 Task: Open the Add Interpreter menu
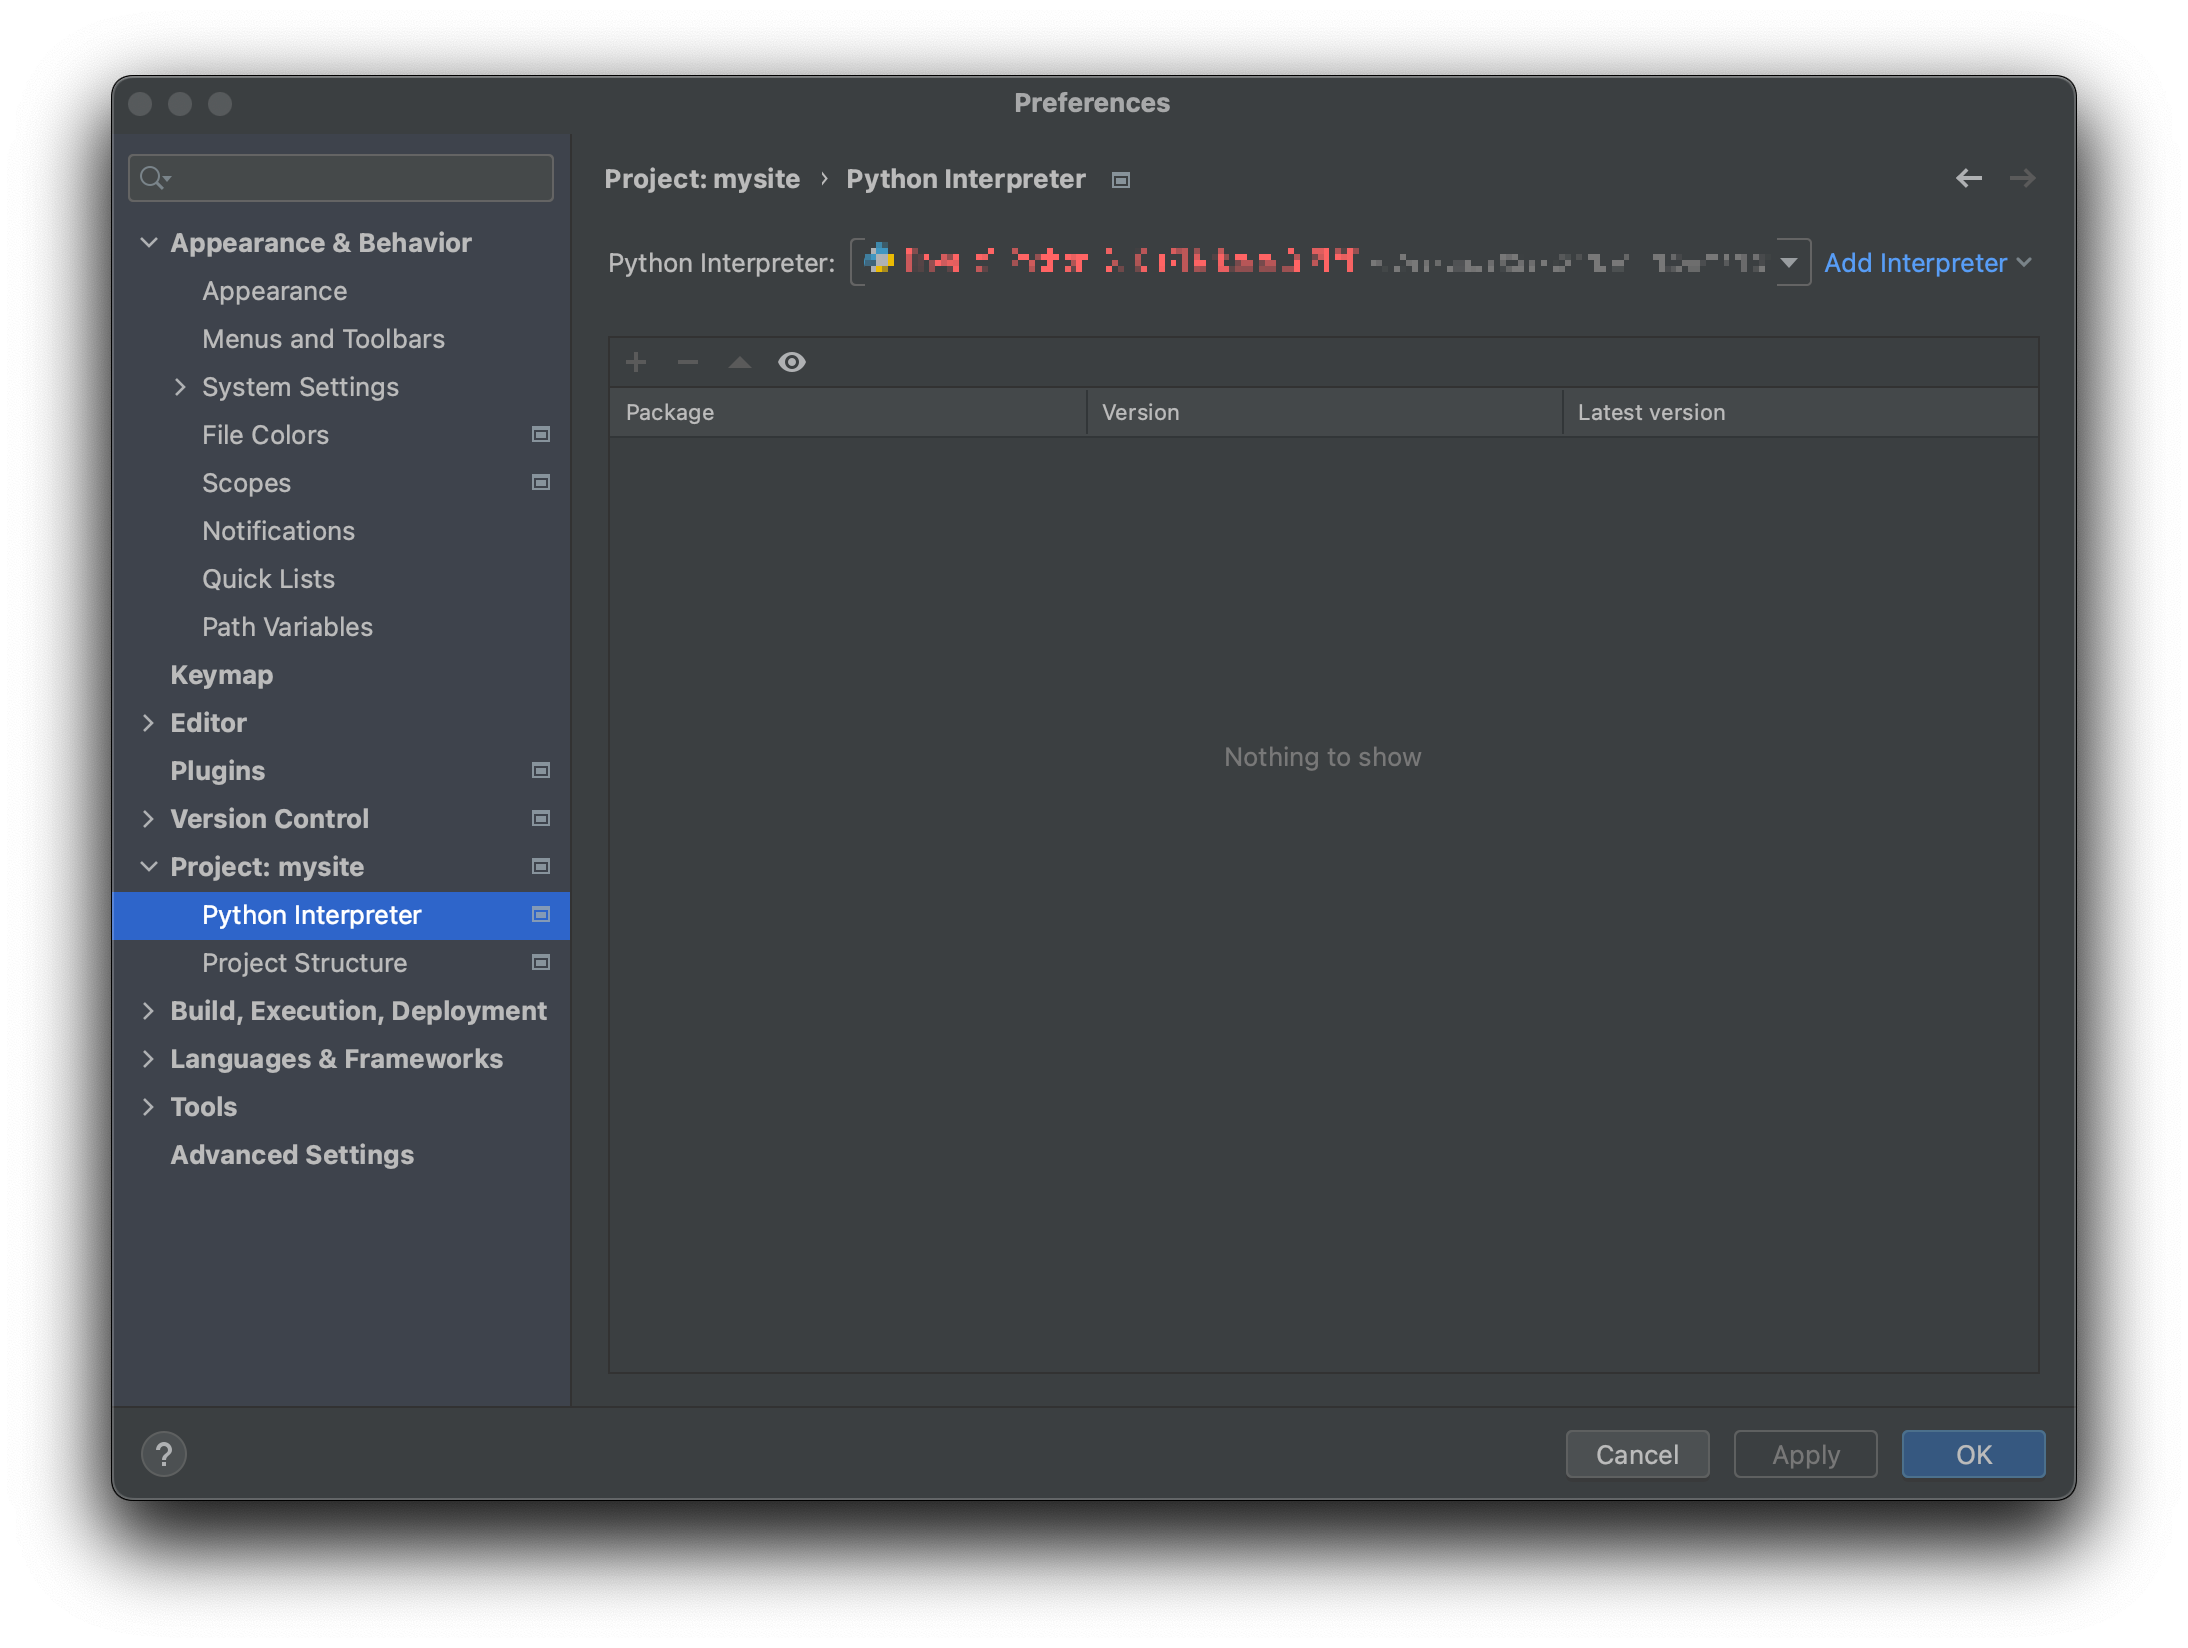point(1927,262)
